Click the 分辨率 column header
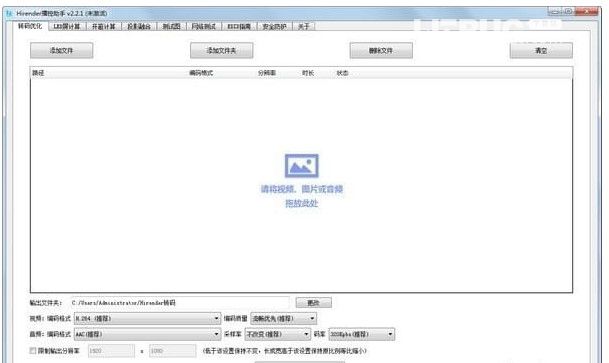 point(267,73)
